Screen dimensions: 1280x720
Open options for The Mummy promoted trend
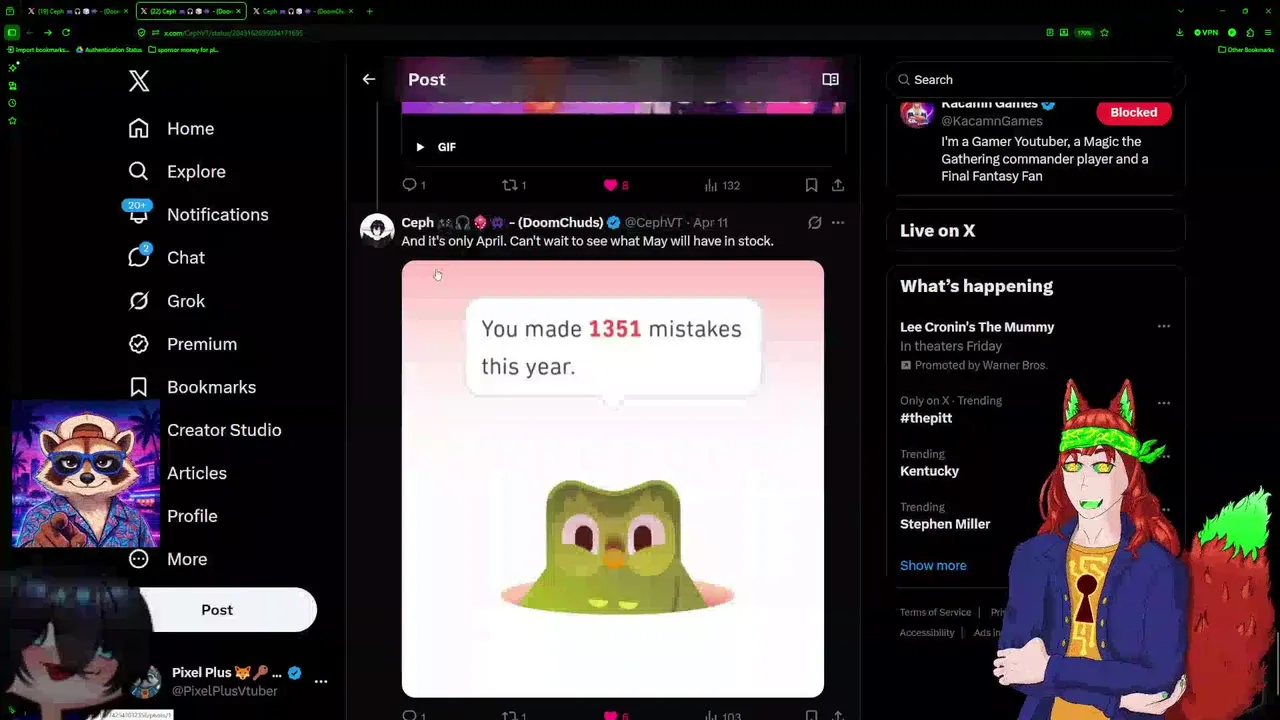pos(1164,326)
